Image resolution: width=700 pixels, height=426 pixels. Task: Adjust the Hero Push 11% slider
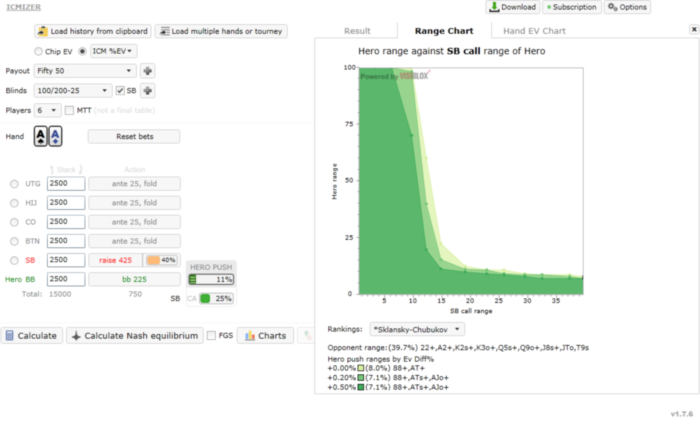(x=211, y=280)
